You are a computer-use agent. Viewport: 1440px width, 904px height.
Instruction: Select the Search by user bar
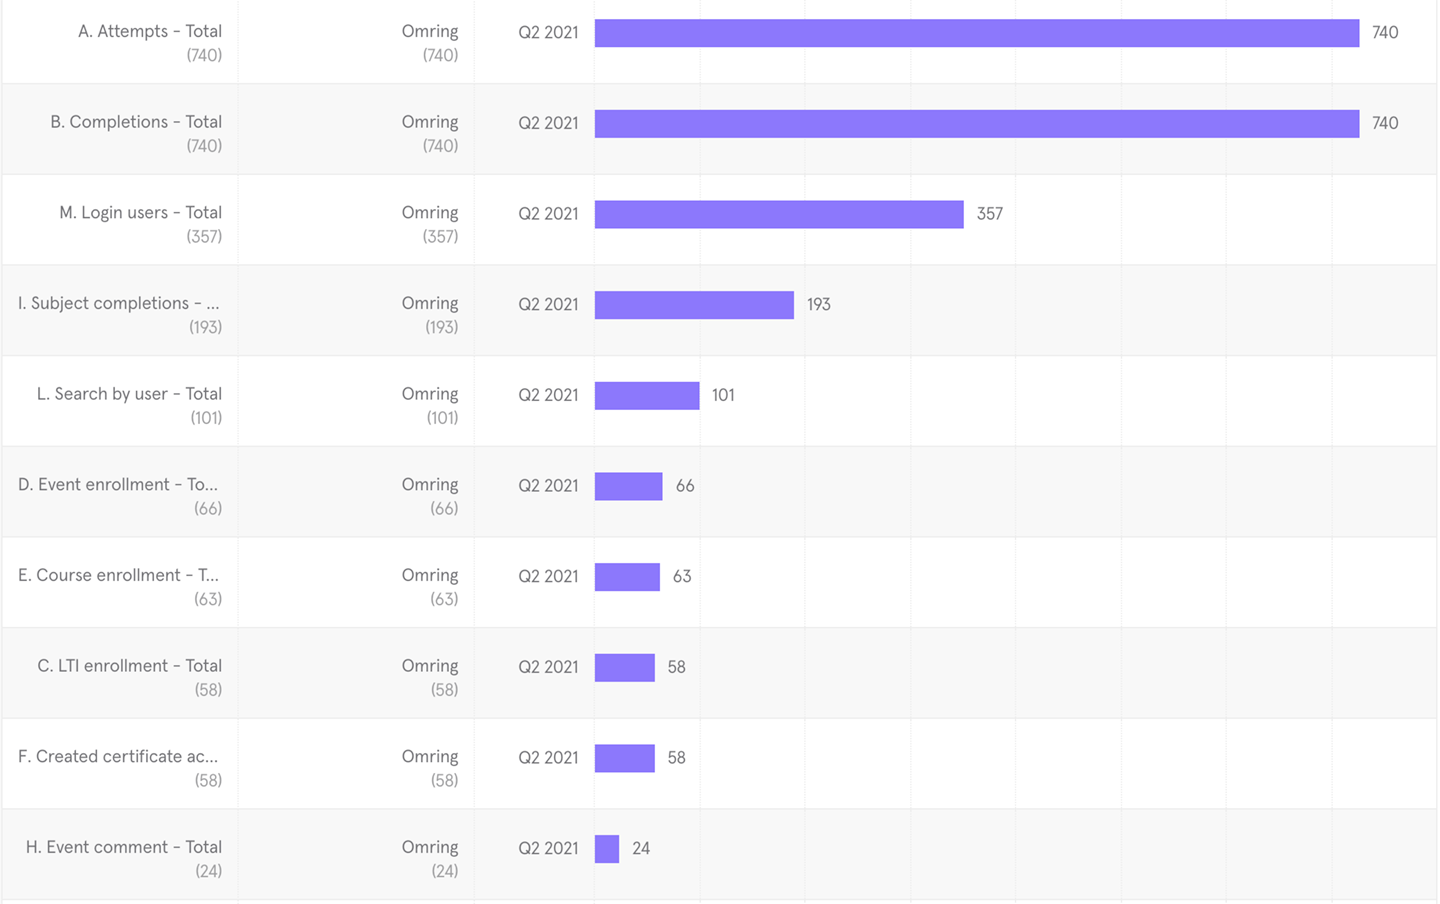tap(647, 396)
